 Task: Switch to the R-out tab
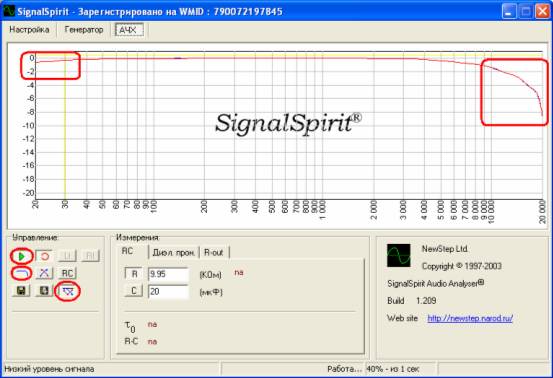214,252
